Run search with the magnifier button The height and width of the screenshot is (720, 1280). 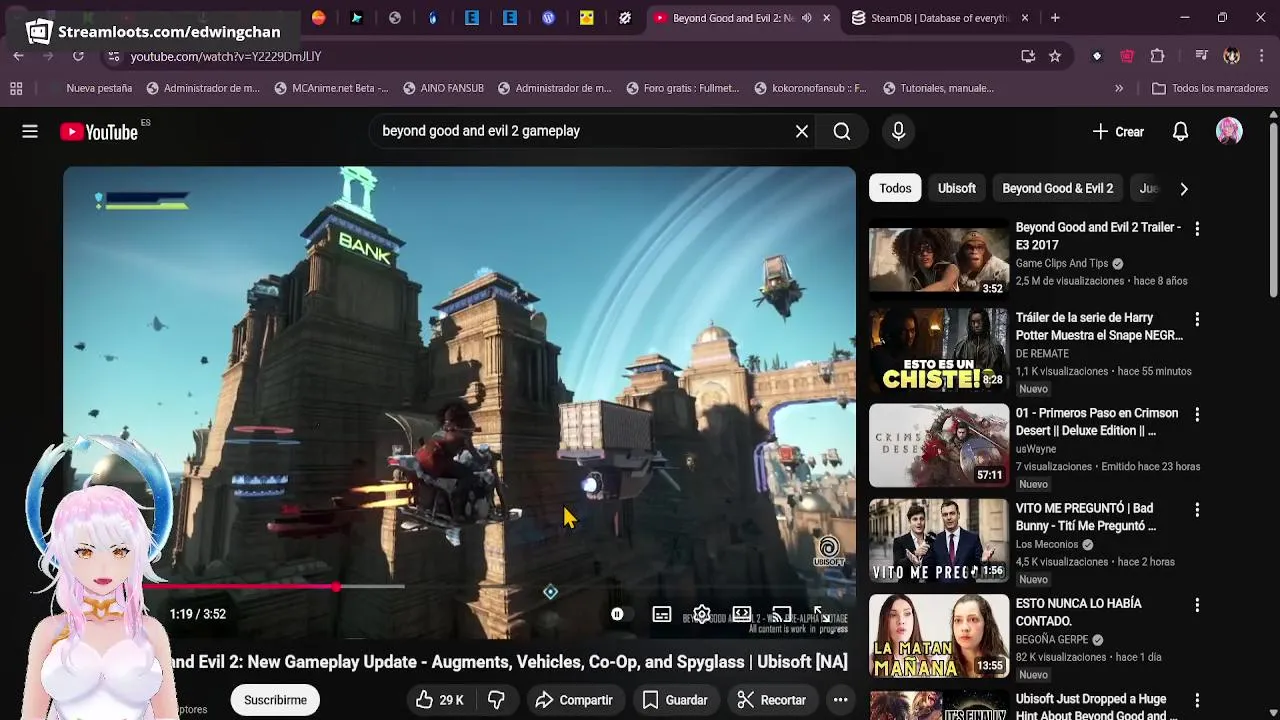[x=842, y=131]
